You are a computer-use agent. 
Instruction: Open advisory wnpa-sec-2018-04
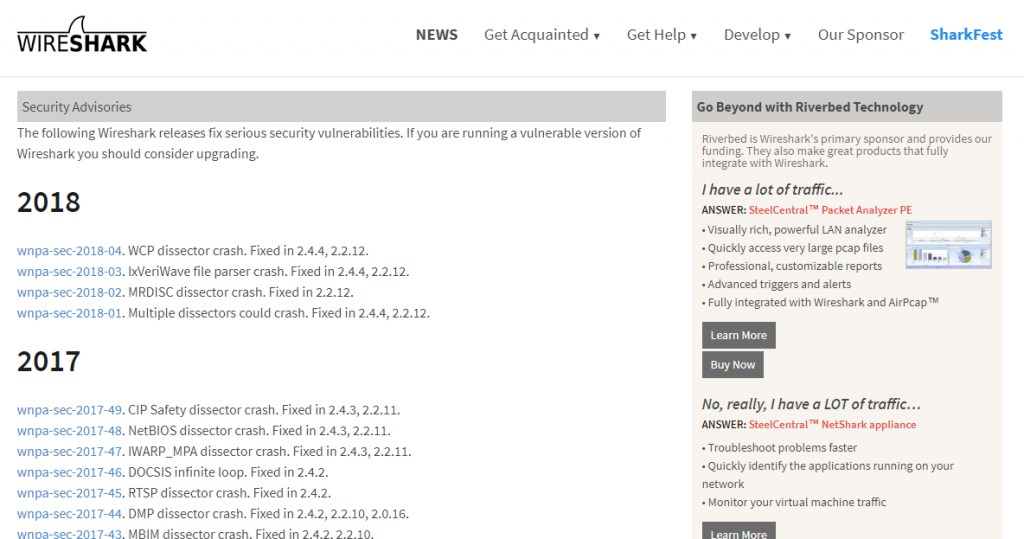click(69, 251)
